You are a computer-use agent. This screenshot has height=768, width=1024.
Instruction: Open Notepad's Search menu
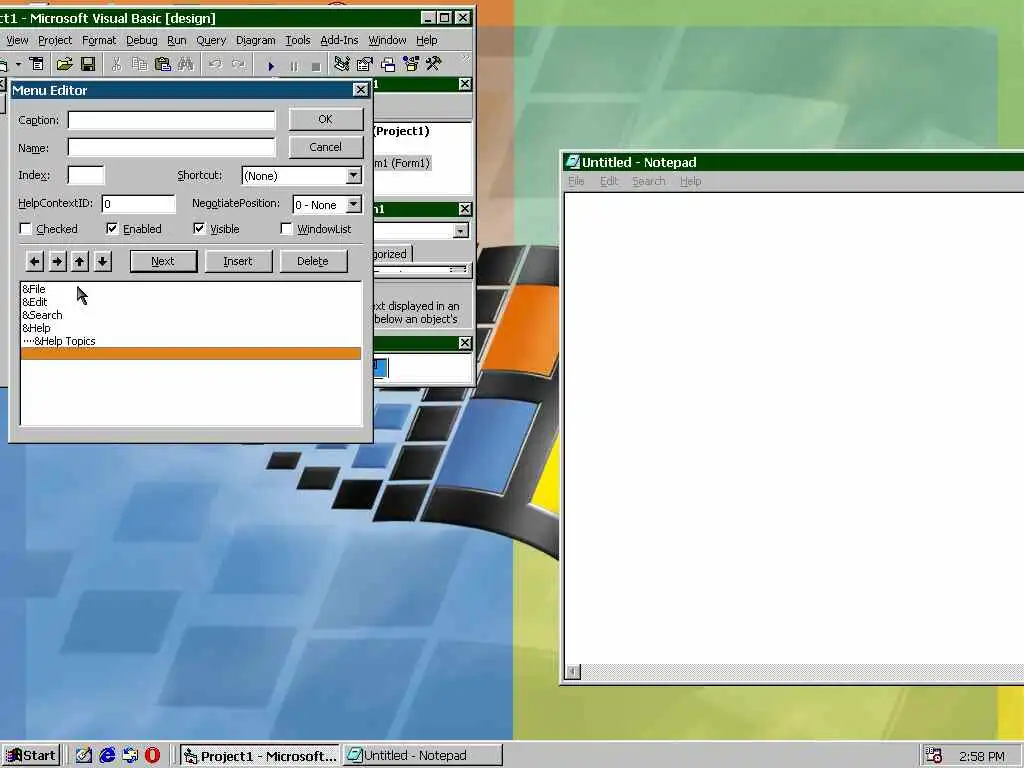648,182
